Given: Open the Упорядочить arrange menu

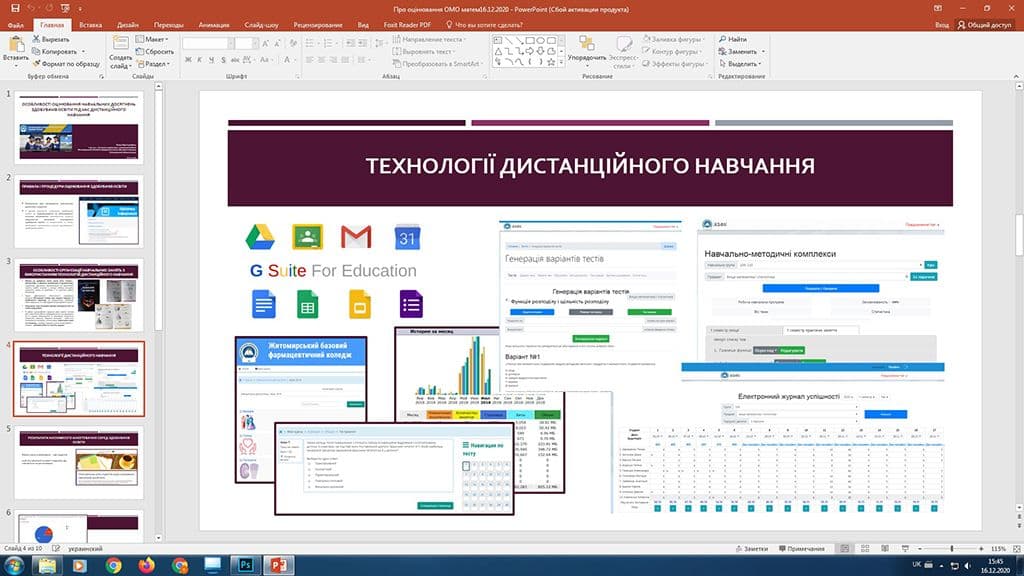Looking at the screenshot, I should [587, 50].
